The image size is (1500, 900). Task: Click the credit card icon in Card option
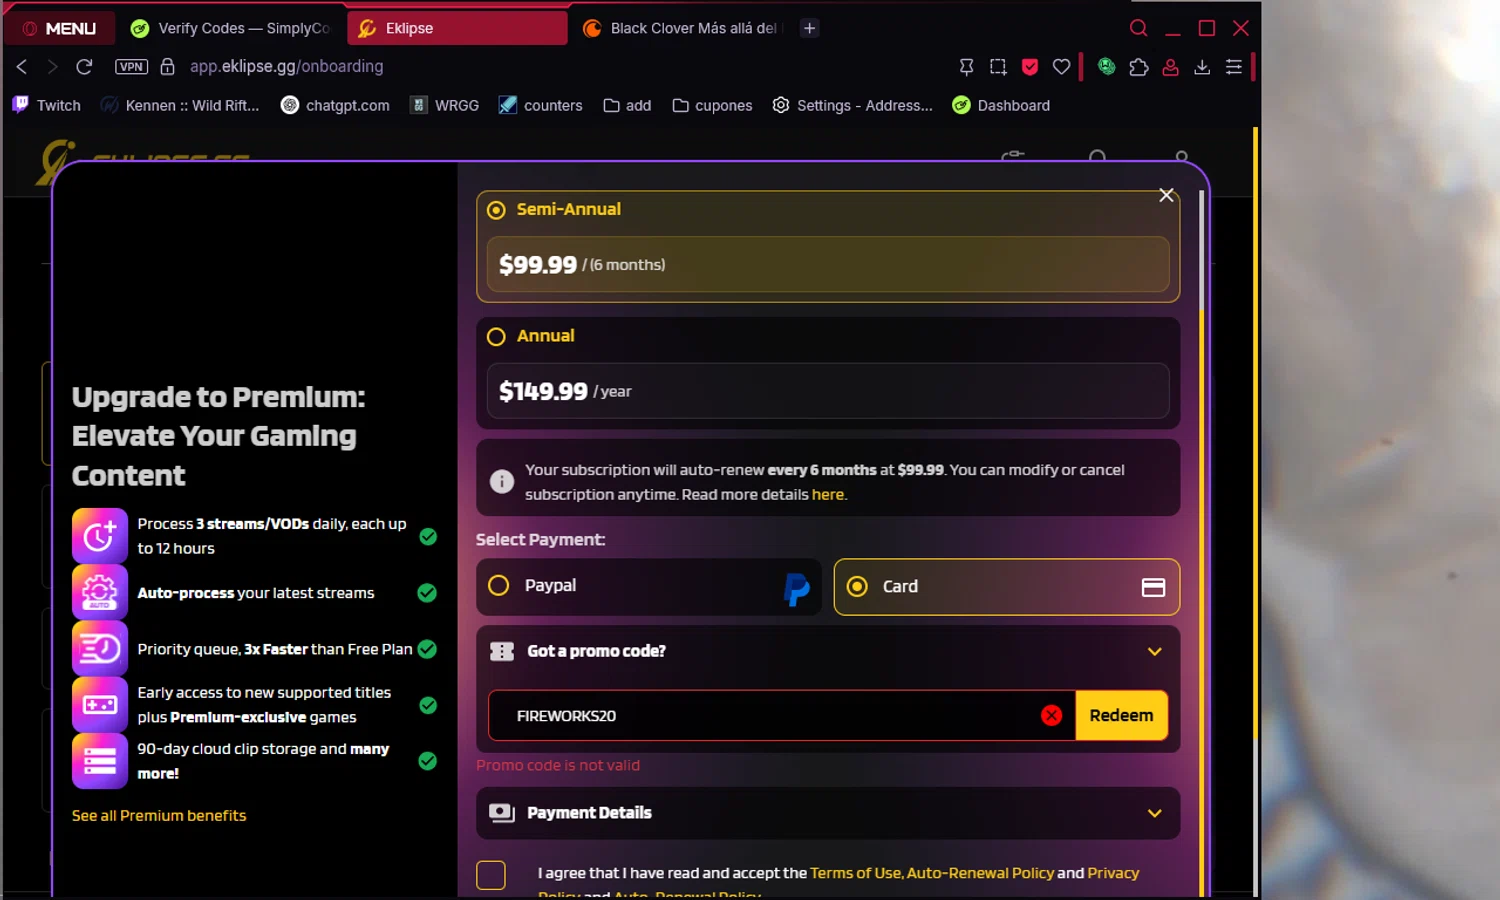(1153, 587)
